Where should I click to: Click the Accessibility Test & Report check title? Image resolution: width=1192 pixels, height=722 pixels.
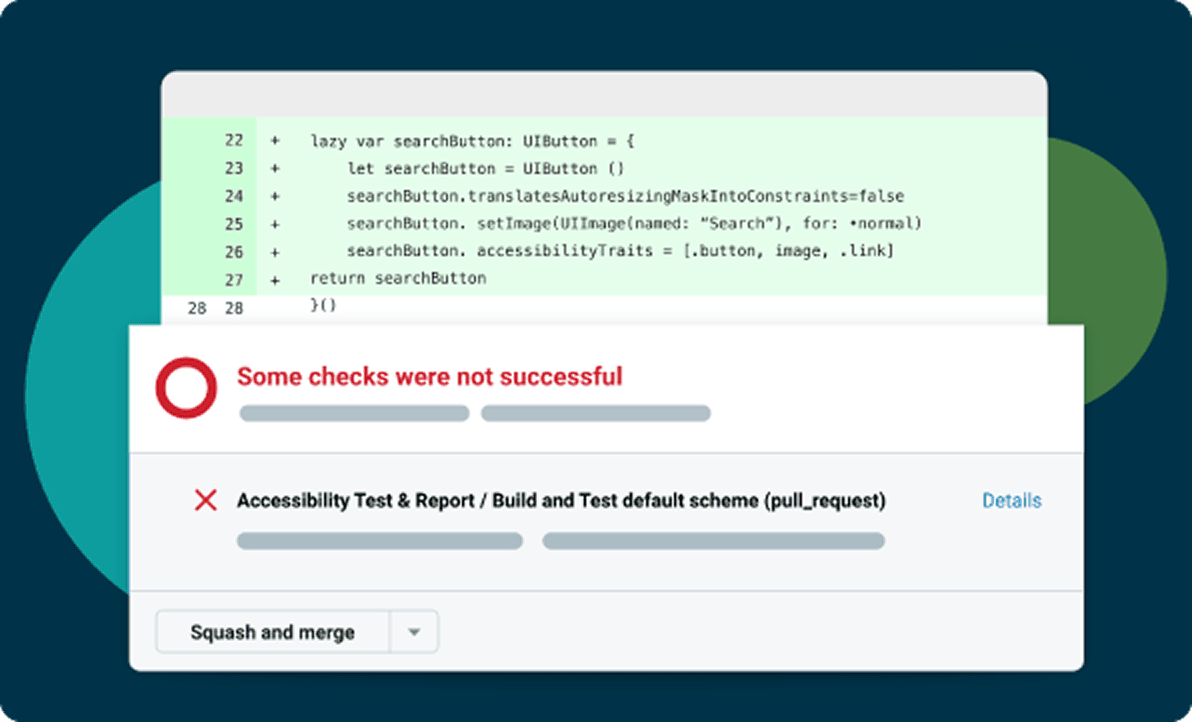pos(560,501)
